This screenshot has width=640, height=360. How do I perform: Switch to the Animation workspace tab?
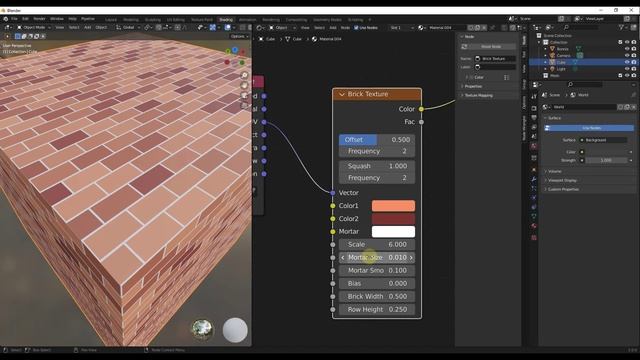click(x=247, y=20)
